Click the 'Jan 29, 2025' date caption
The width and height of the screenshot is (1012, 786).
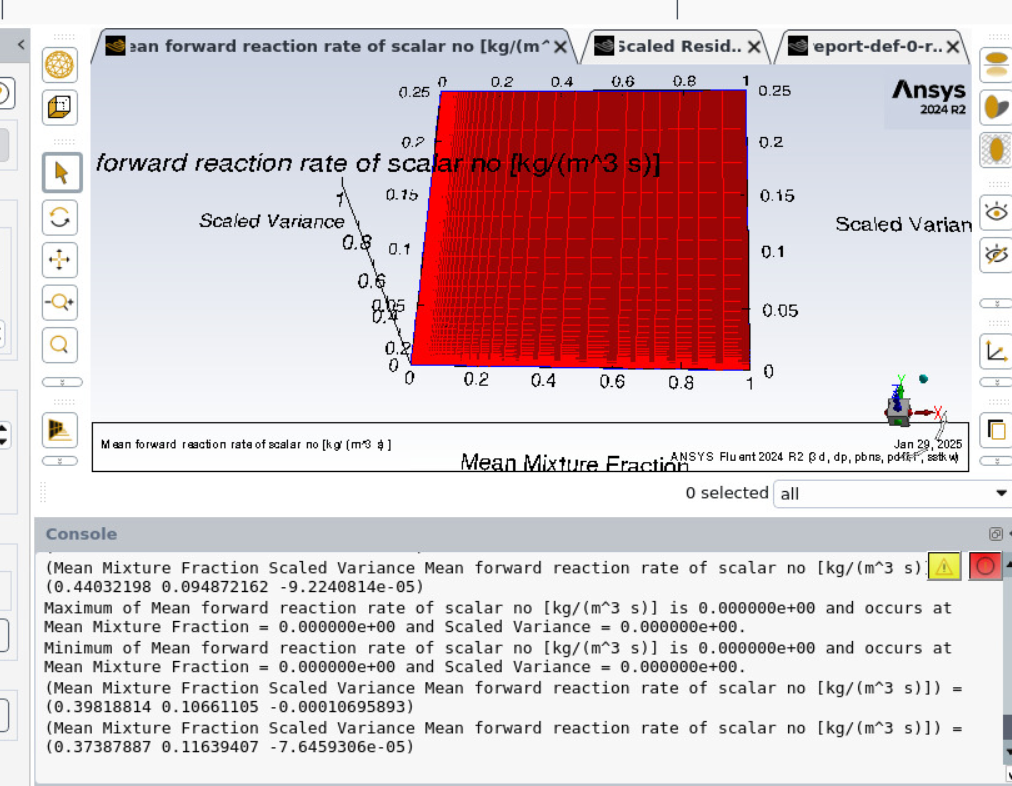[927, 444]
